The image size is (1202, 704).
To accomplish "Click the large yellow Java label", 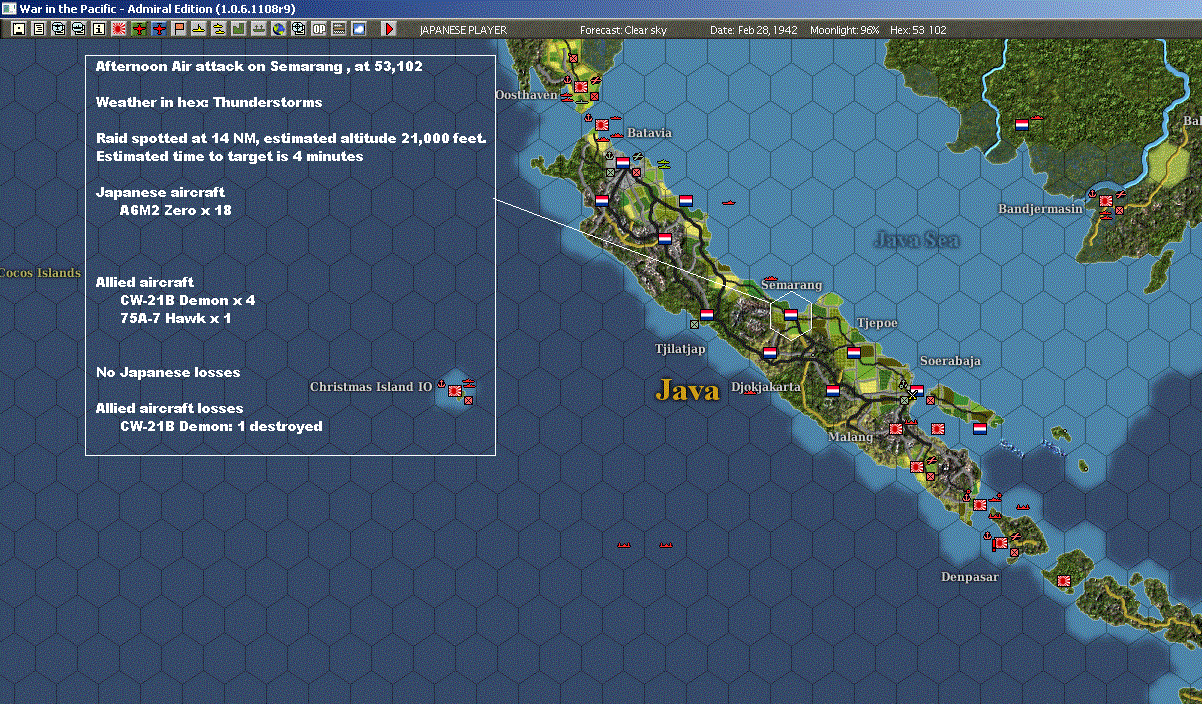I will pyautogui.click(x=688, y=390).
